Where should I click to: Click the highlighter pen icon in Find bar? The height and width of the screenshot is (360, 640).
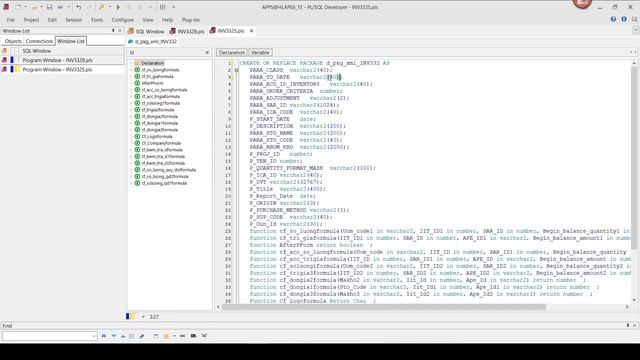point(142,336)
